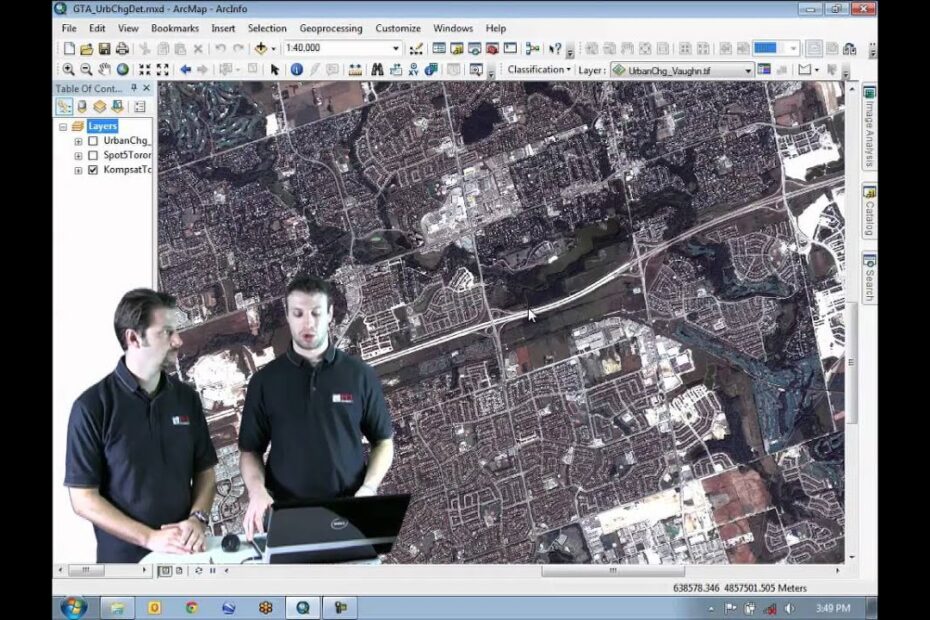This screenshot has width=930, height=620.
Task: Pin the Table Of Contents panel
Action: [x=134, y=88]
